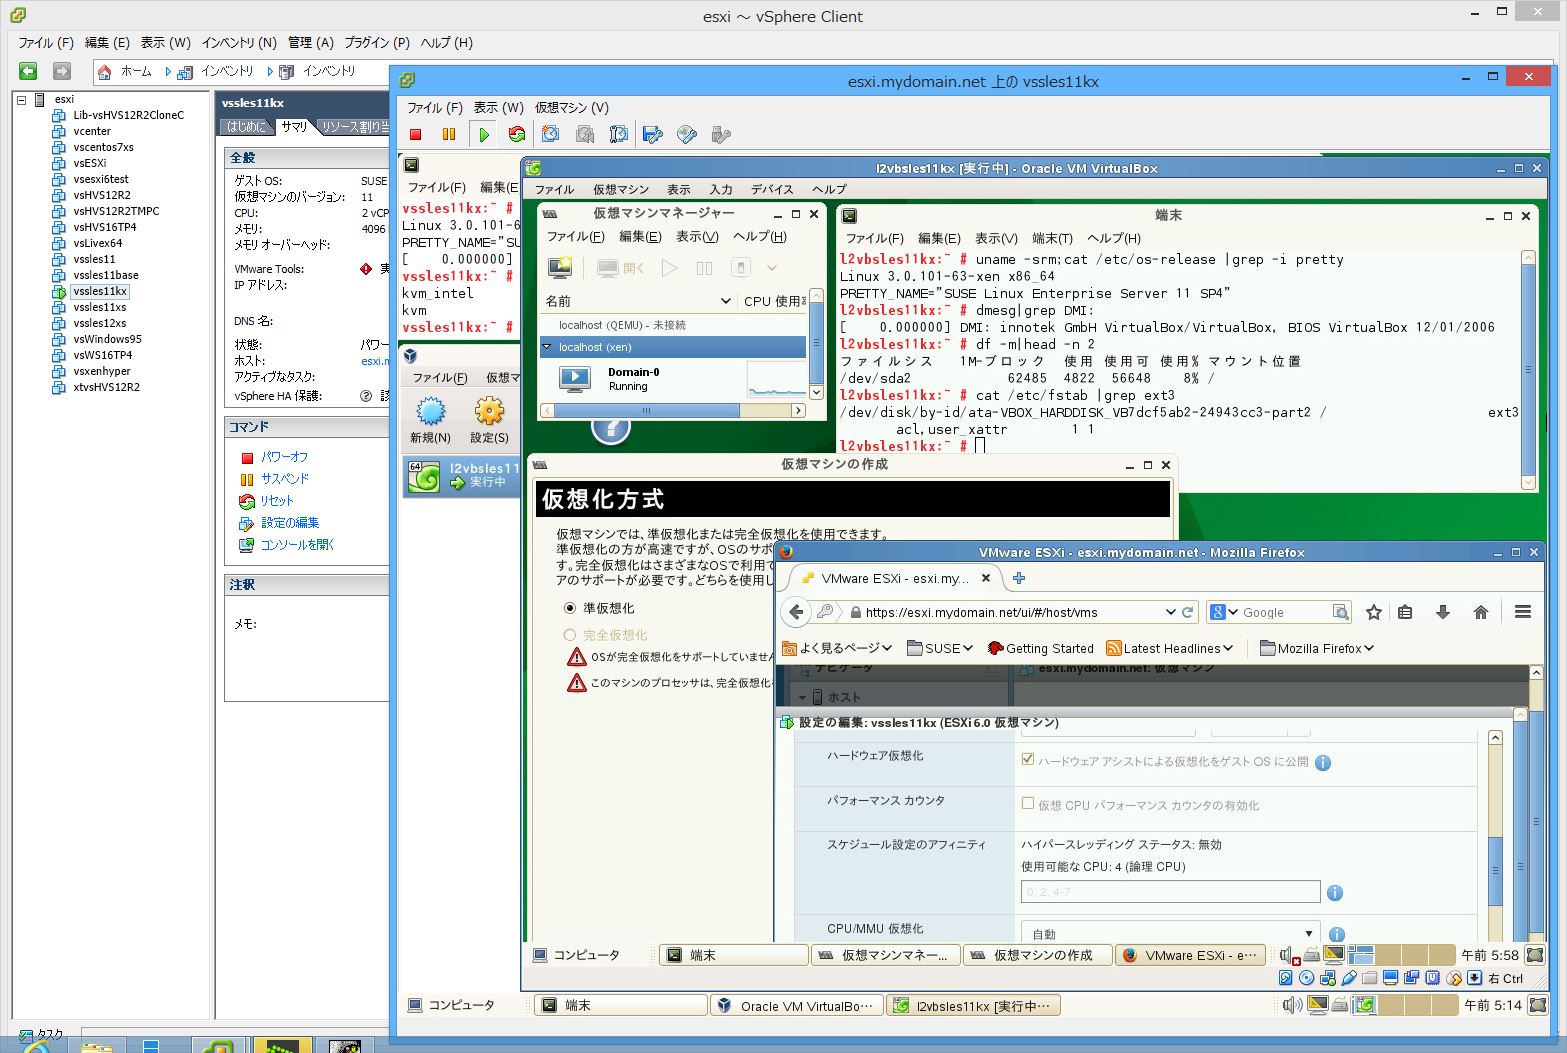Image resolution: width=1567 pixels, height=1053 pixels.
Task: Collapse localhost (xen) connection row
Action: point(547,347)
